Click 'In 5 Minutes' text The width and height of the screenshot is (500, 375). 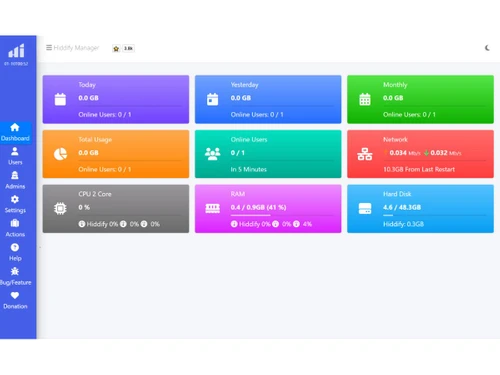[249, 169]
